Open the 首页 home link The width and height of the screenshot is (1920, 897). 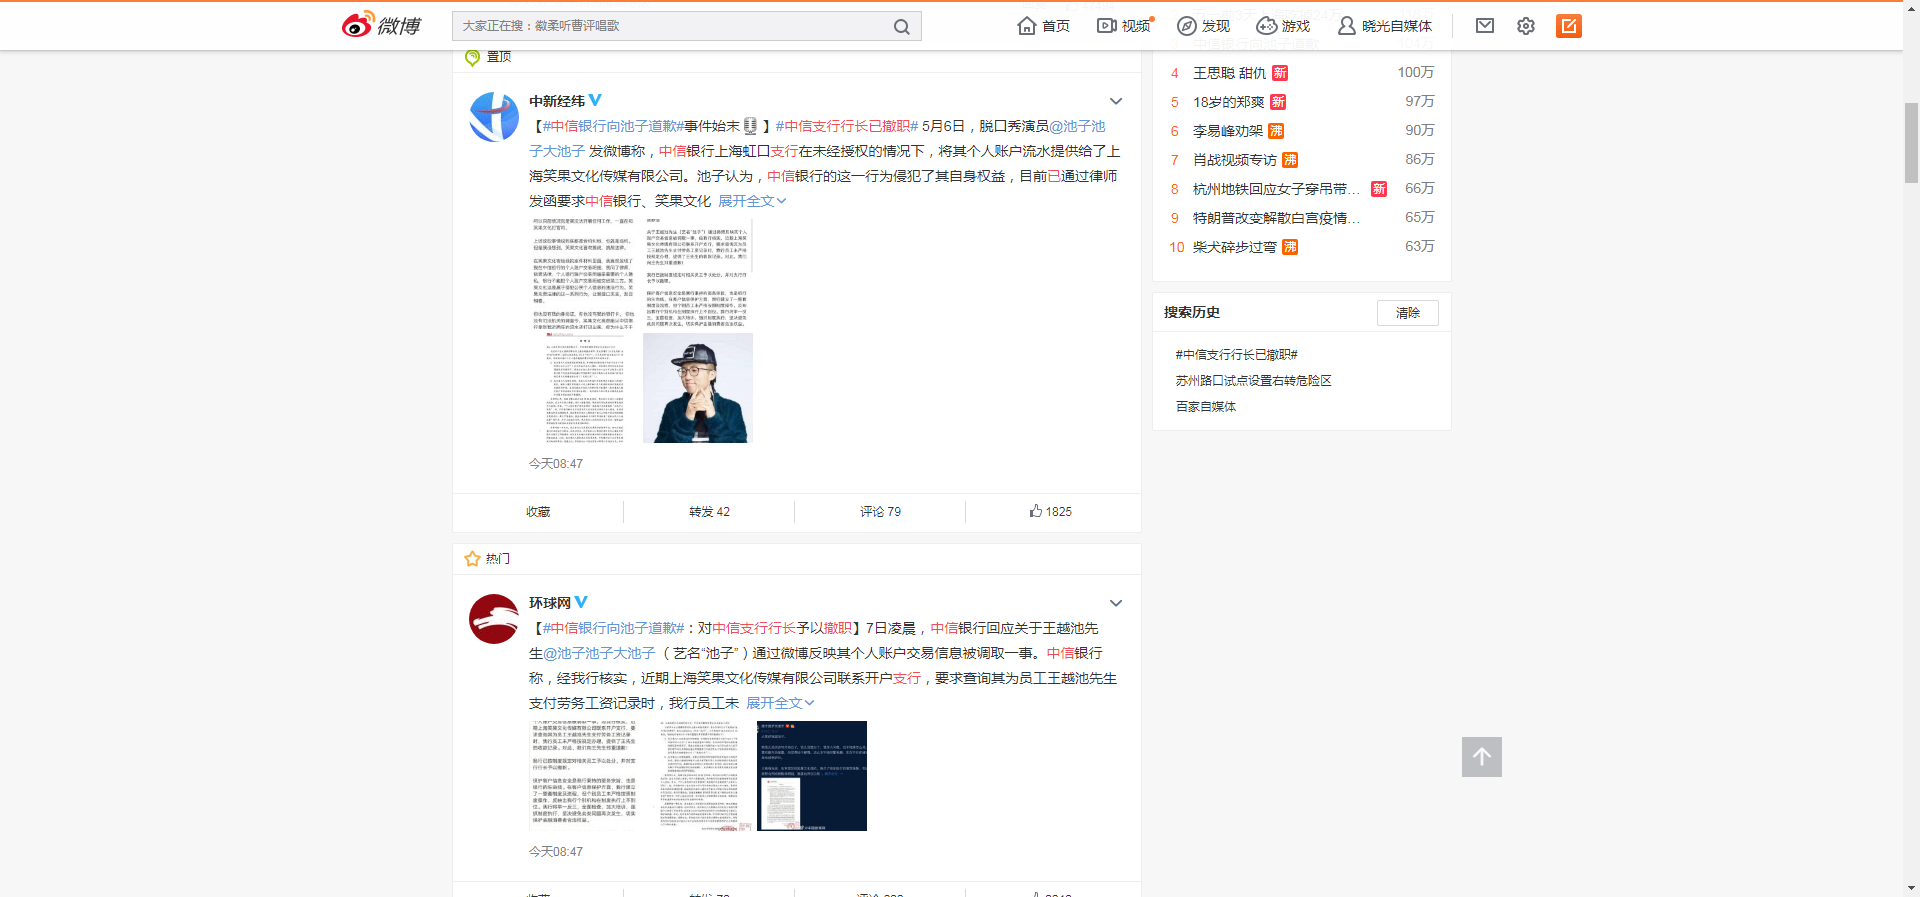pyautogui.click(x=1043, y=26)
